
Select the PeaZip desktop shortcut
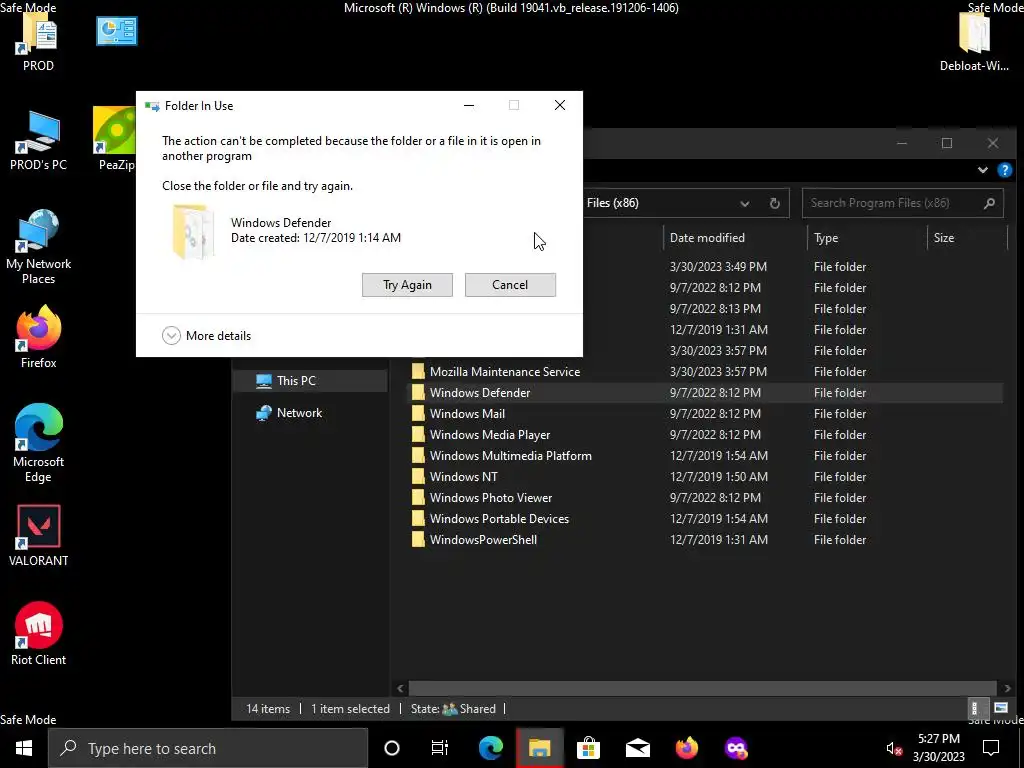pyautogui.click(x=115, y=138)
